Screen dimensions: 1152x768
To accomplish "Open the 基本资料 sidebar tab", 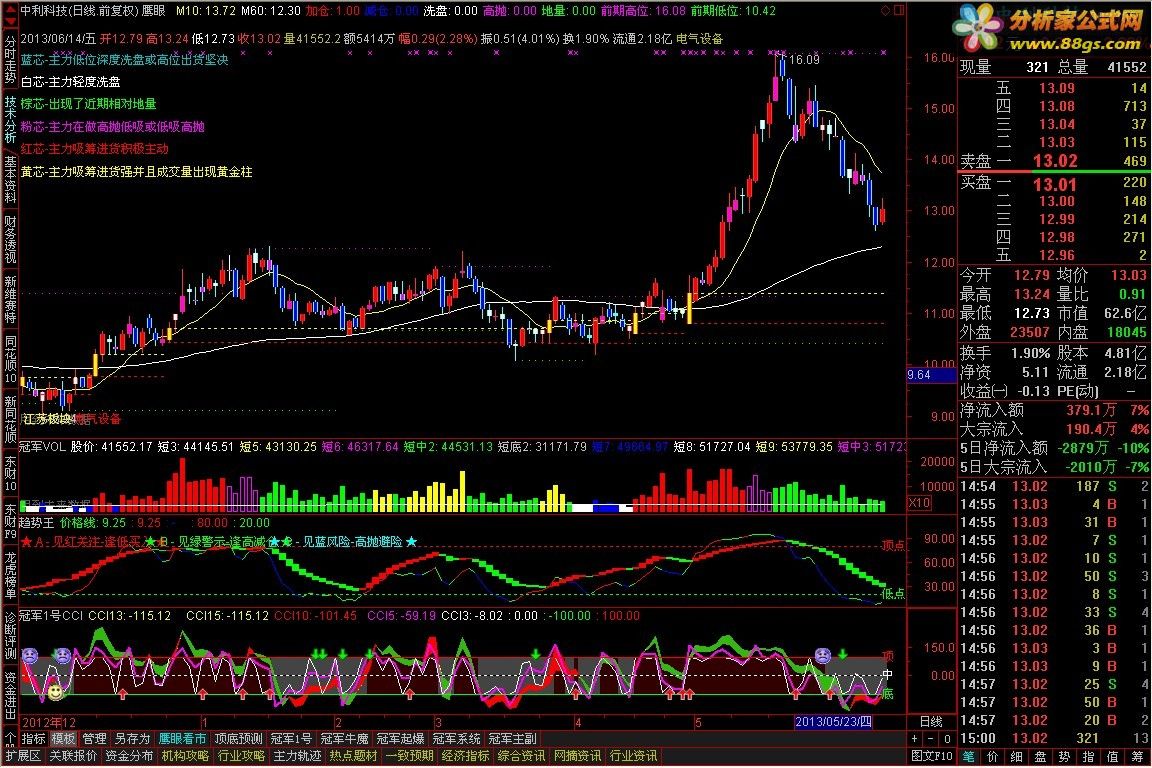I will click(x=10, y=180).
